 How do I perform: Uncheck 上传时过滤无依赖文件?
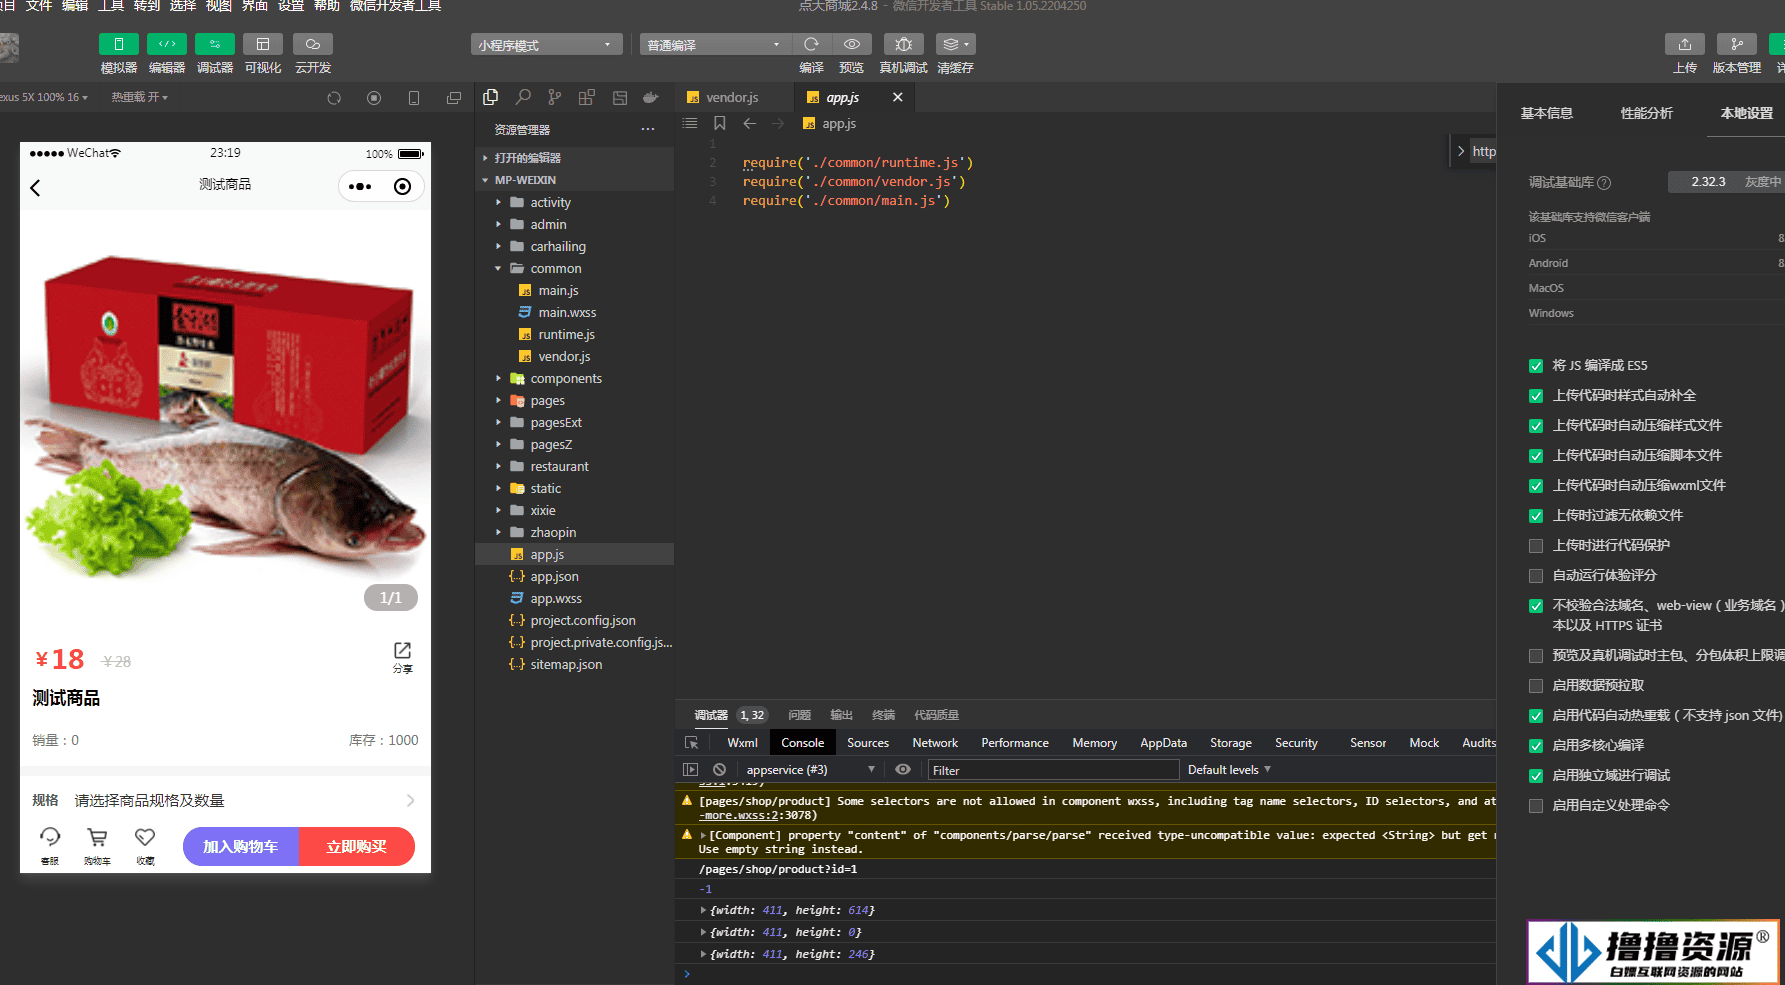tap(1536, 516)
